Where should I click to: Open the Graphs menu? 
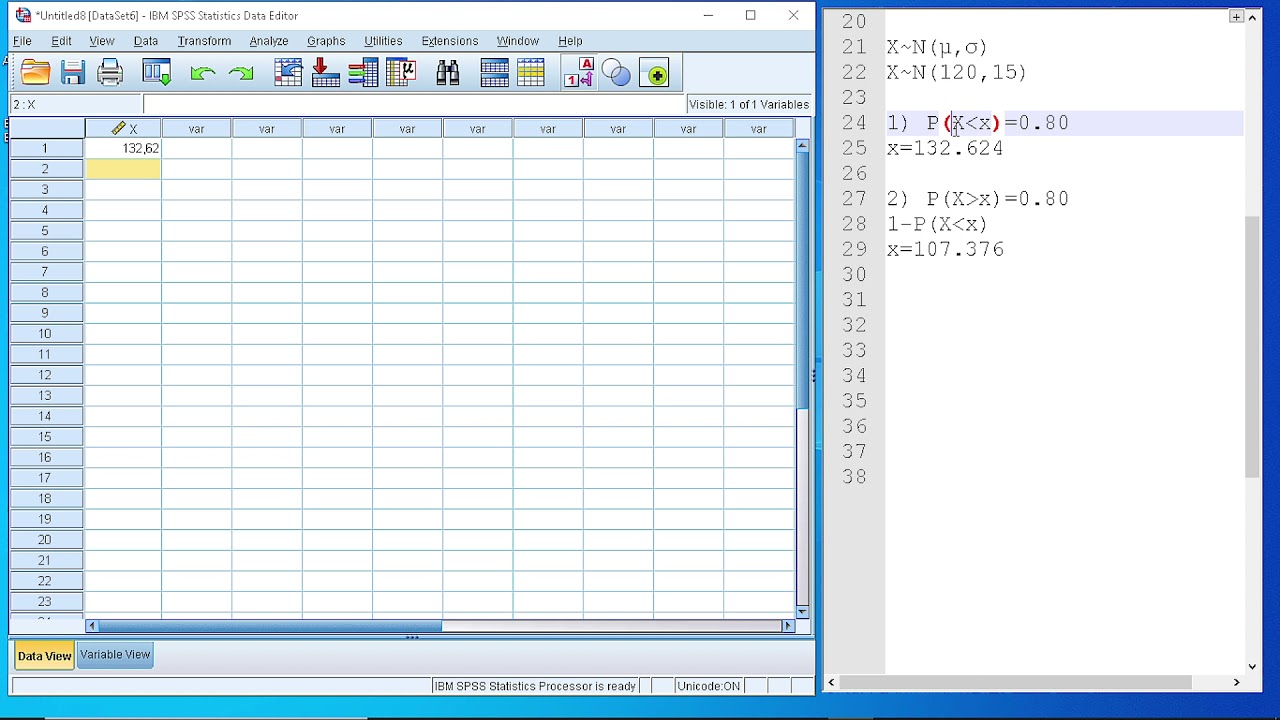click(x=326, y=41)
